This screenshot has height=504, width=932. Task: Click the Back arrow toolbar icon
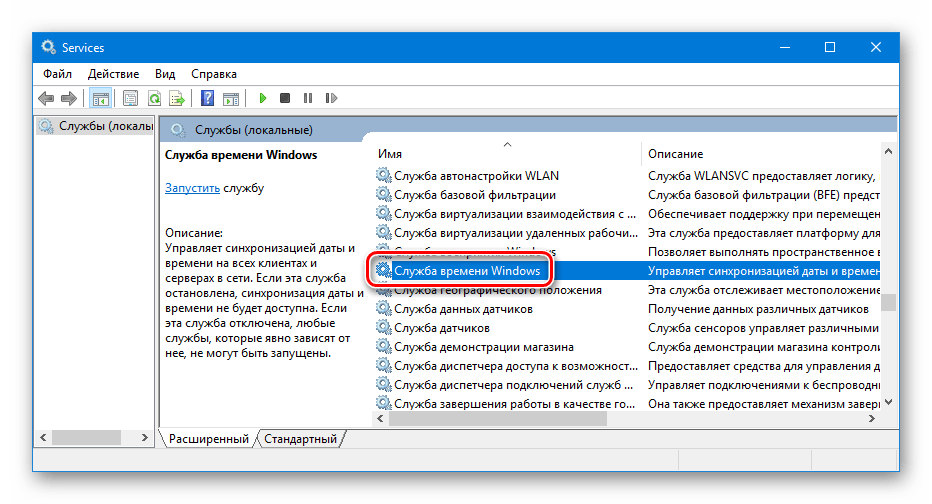[x=46, y=98]
